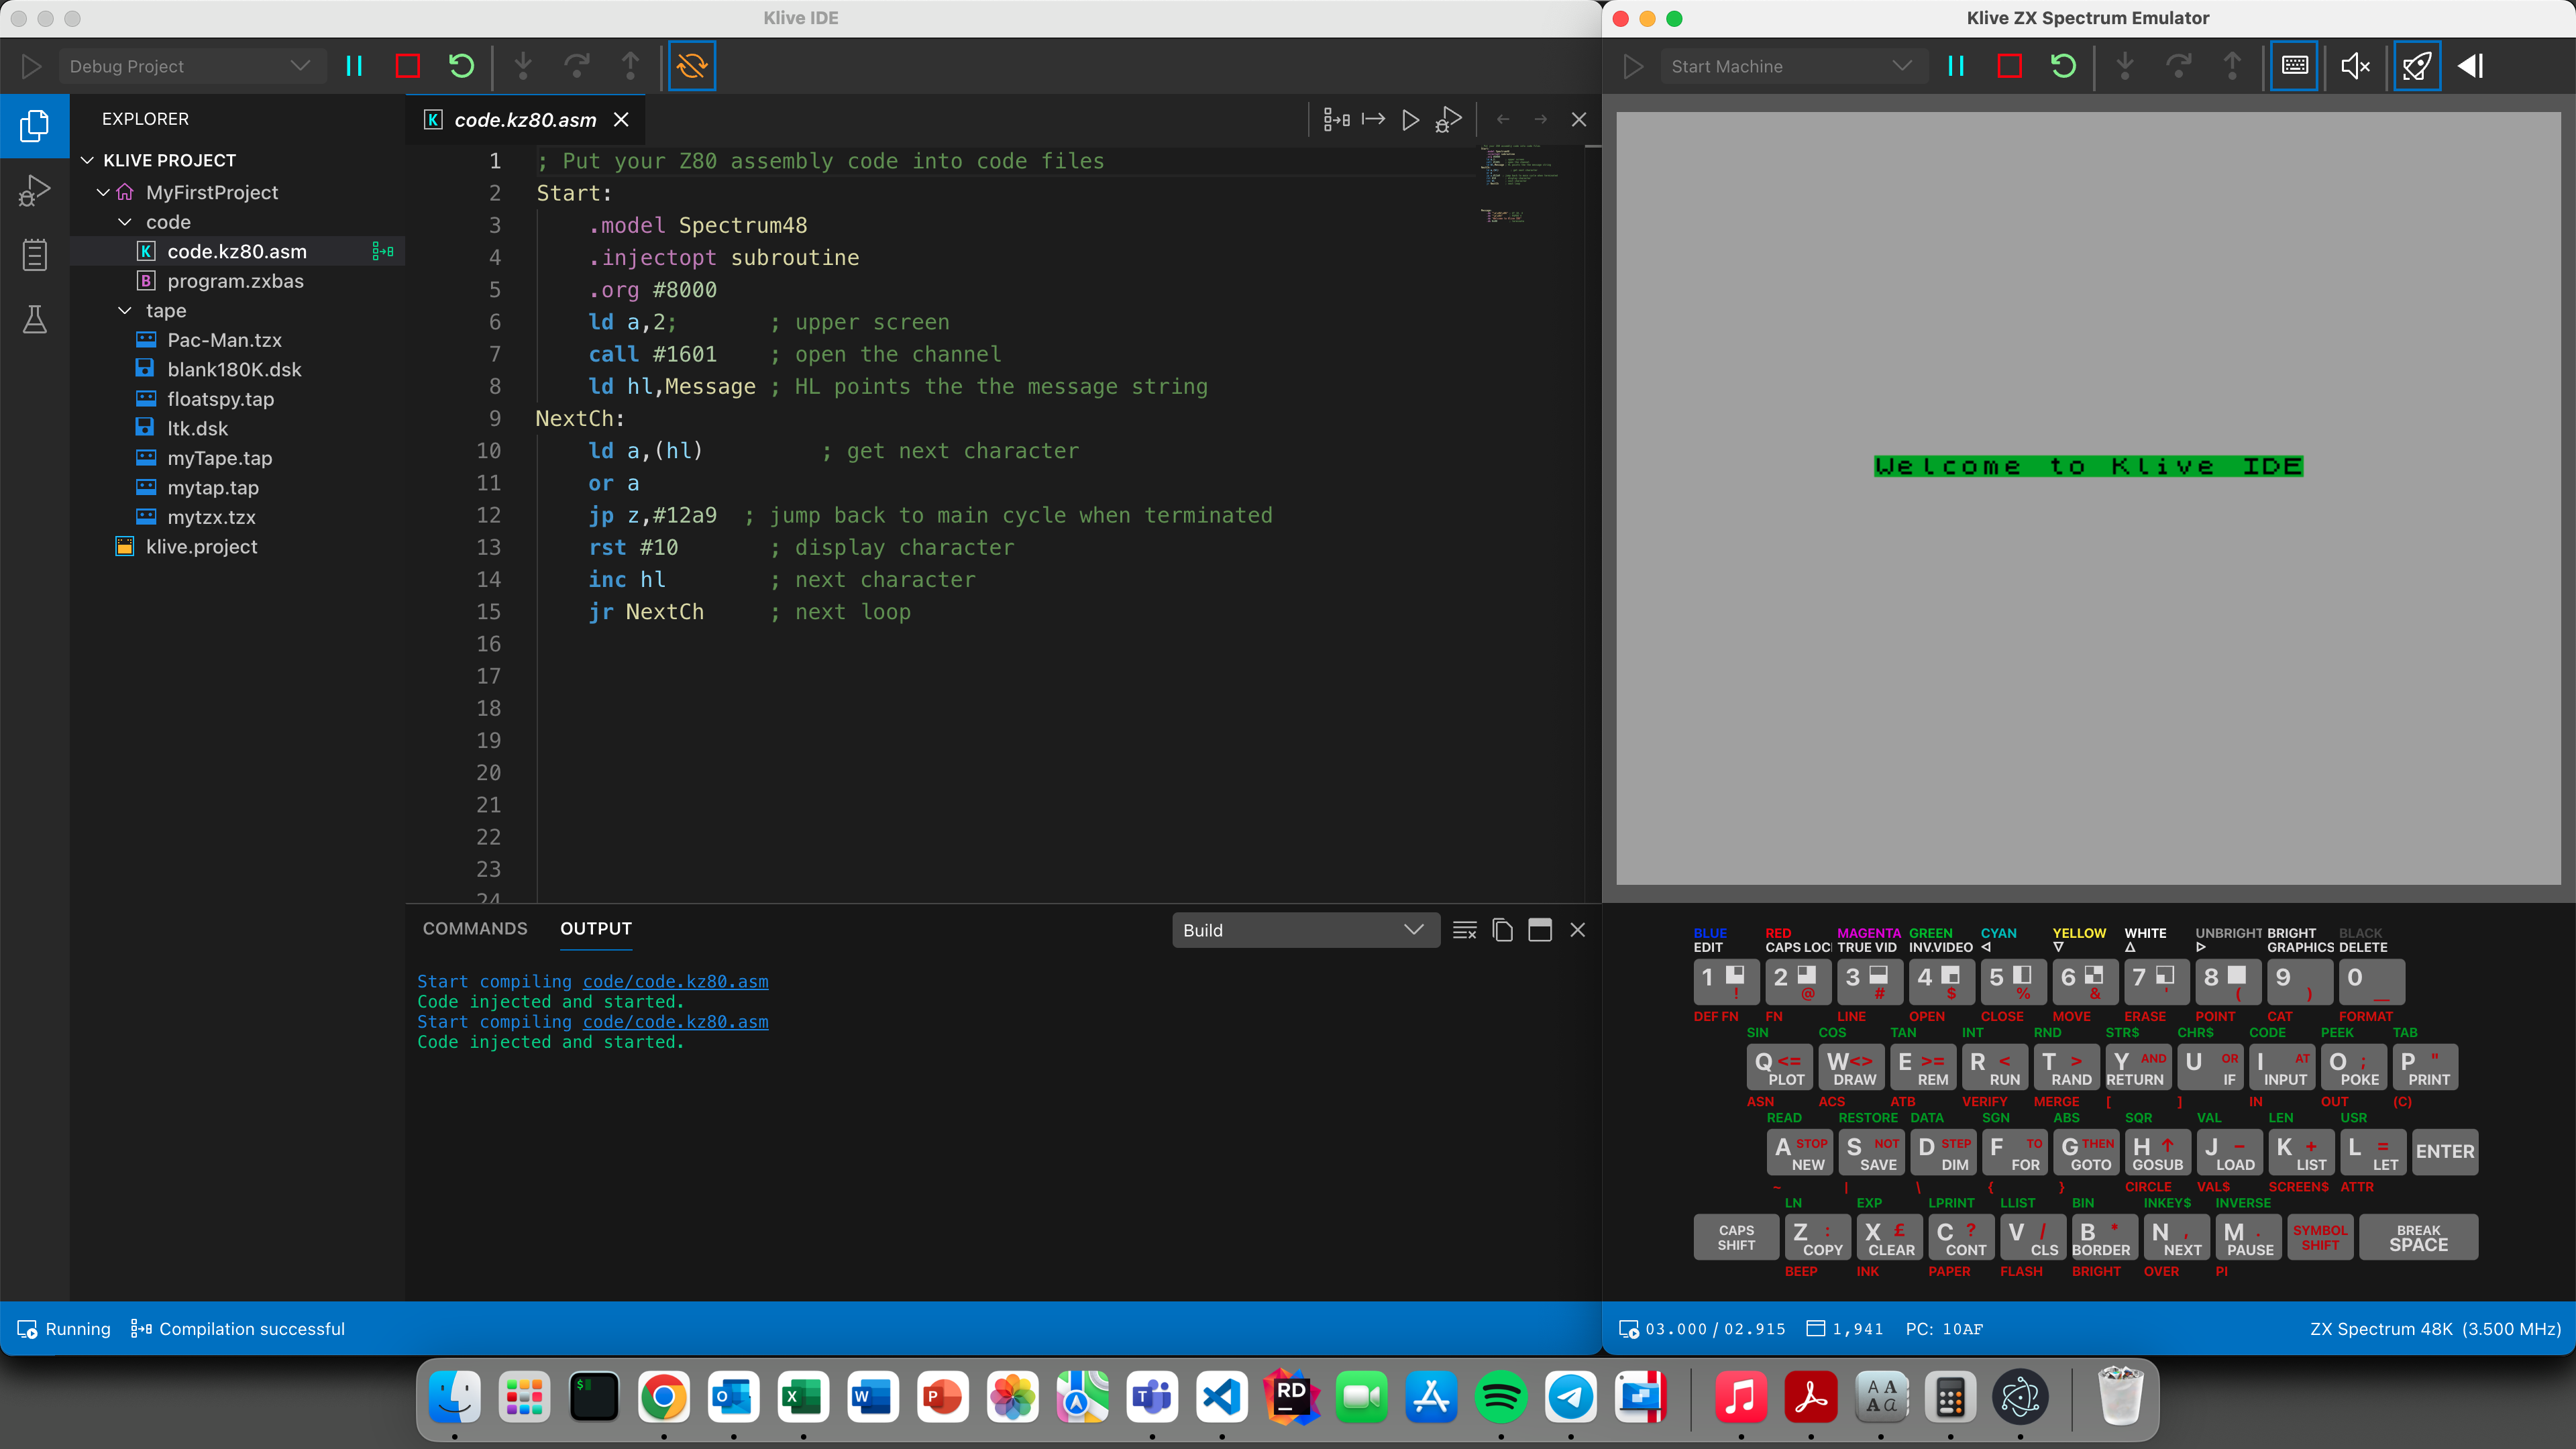Stop the machine in the emulator toolbar
Screen dimensions: 2576x1449
2009,66
